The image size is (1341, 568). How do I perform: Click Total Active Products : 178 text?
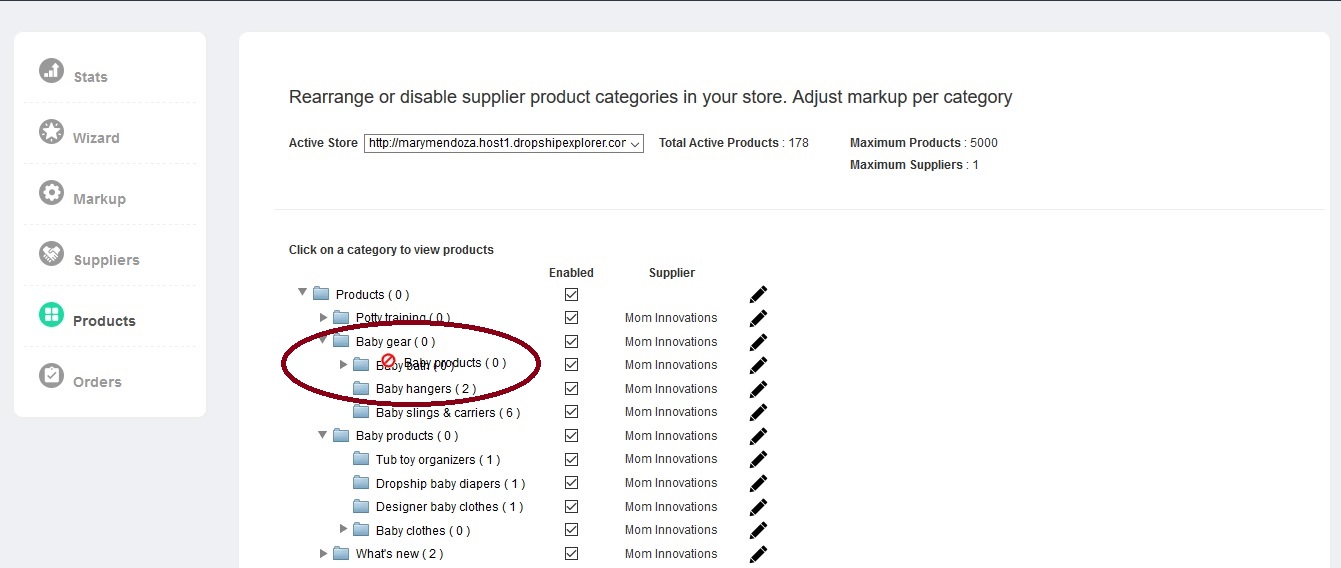pyautogui.click(x=734, y=143)
